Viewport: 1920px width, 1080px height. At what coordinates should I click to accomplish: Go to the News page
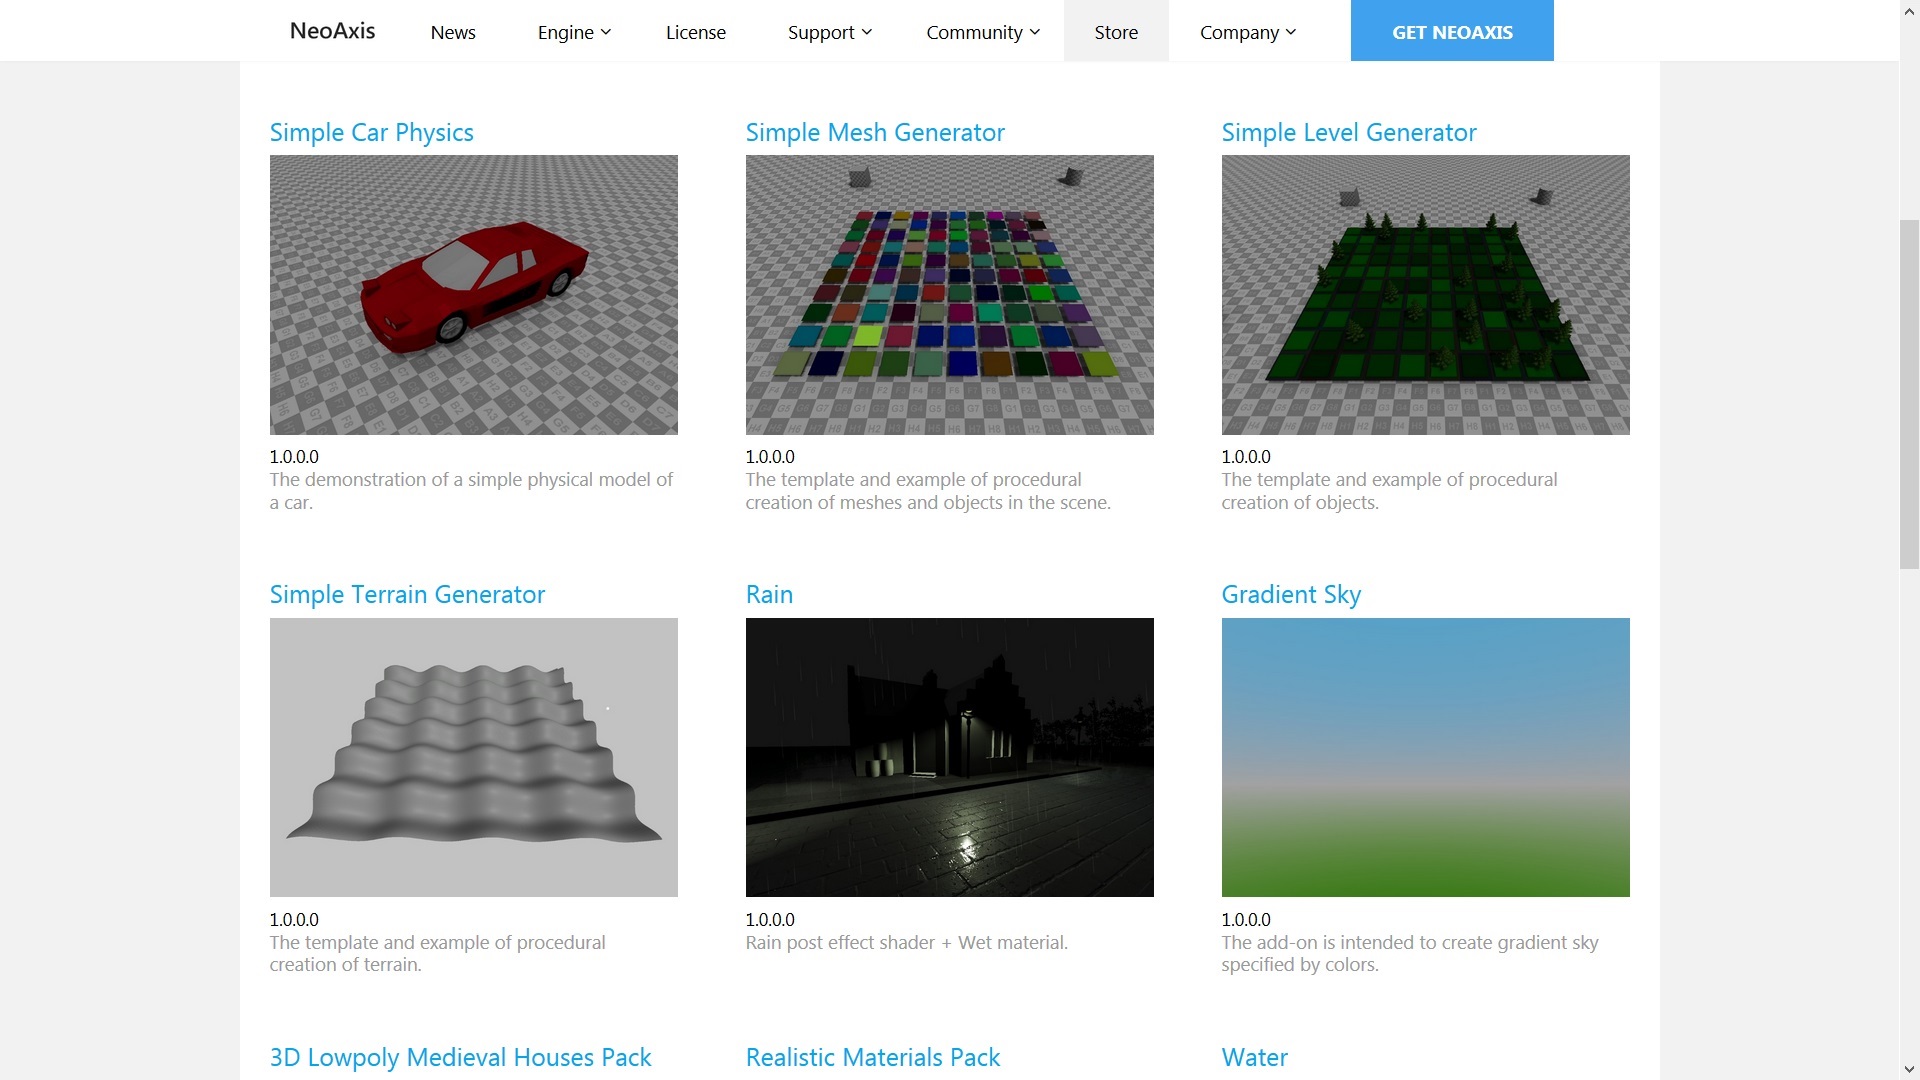point(453,32)
